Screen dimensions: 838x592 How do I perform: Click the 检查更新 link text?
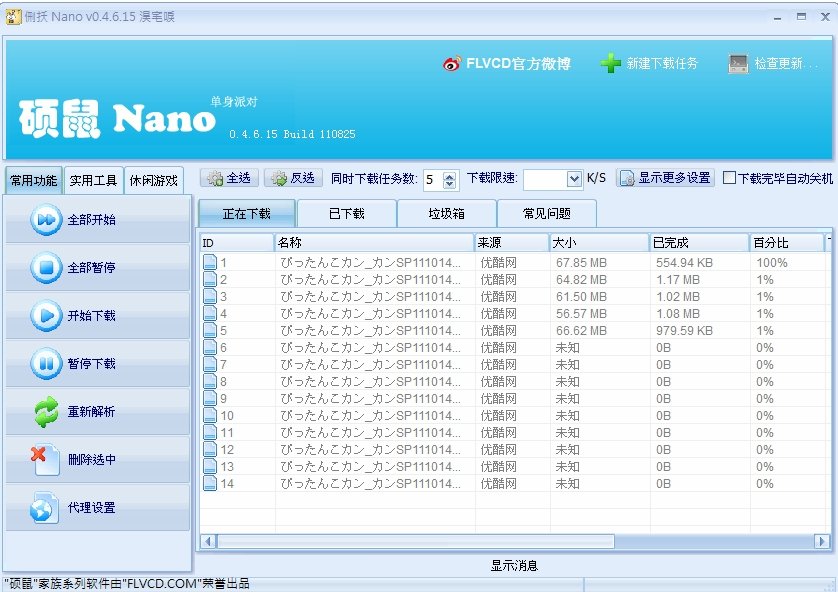[x=786, y=64]
